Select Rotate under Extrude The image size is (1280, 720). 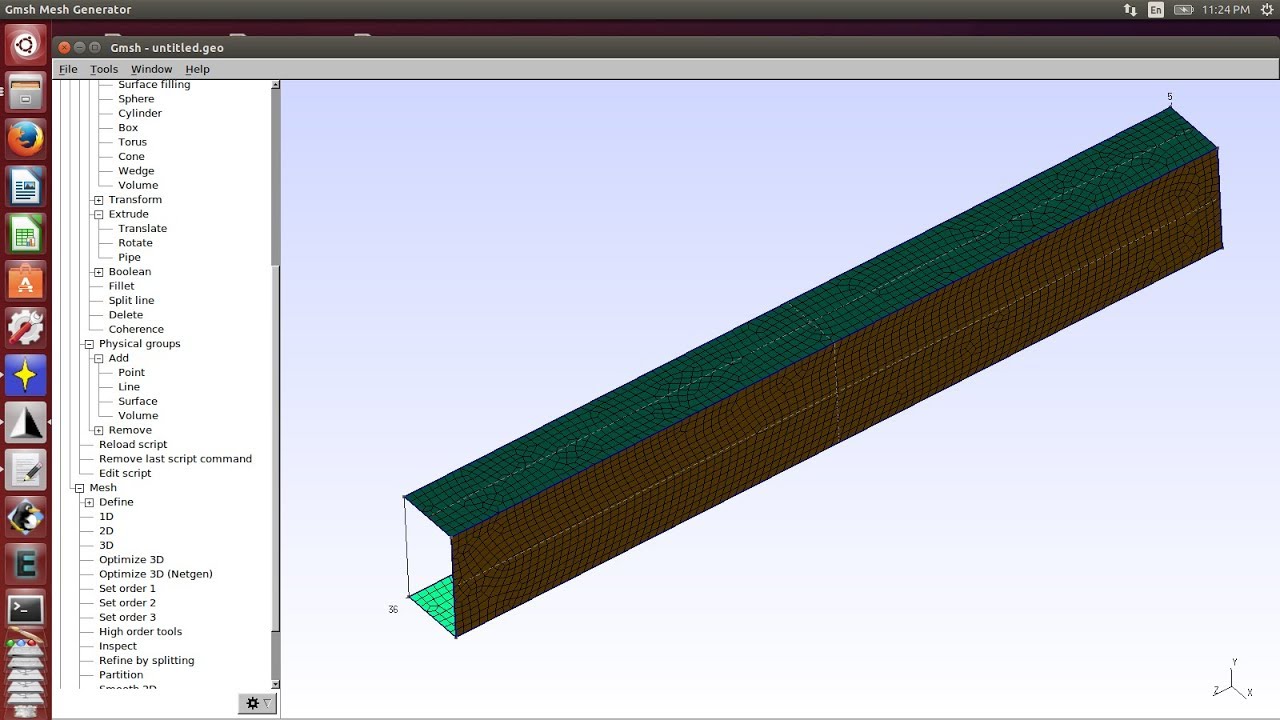[135, 243]
